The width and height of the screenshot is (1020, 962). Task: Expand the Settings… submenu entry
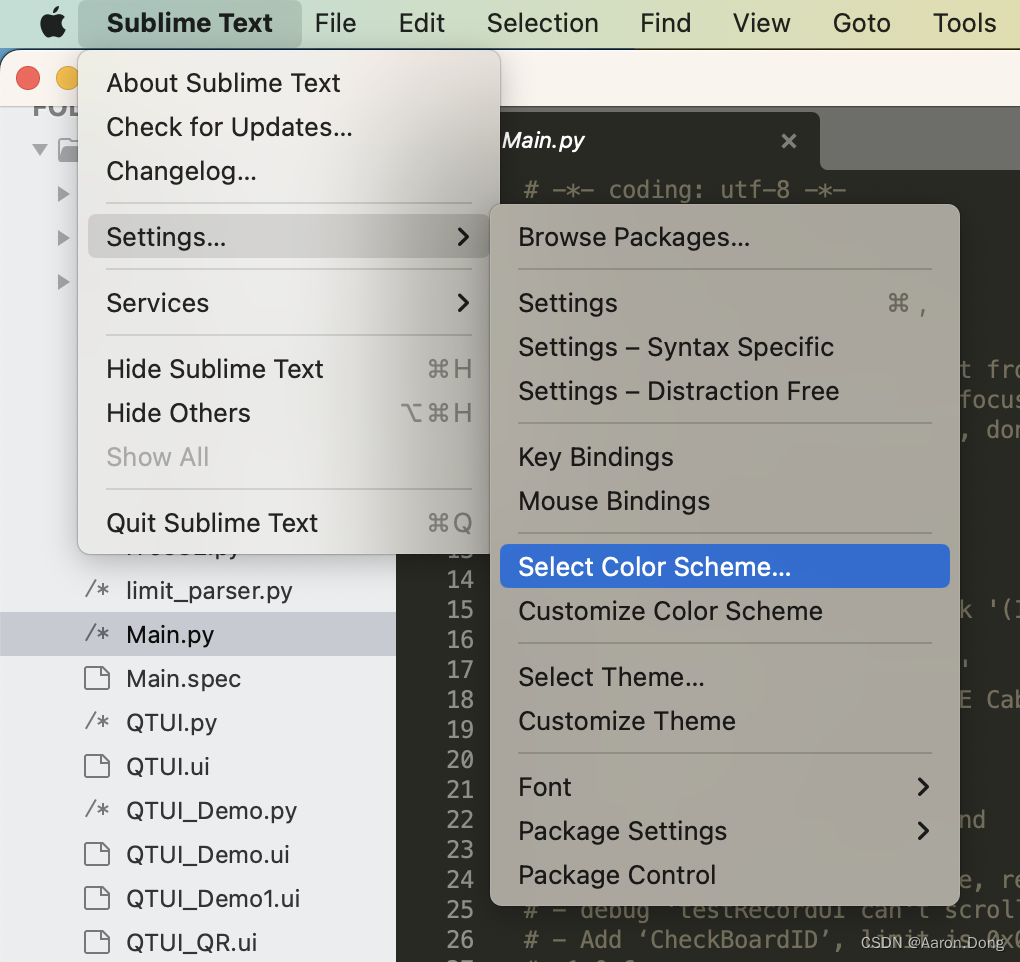click(289, 237)
